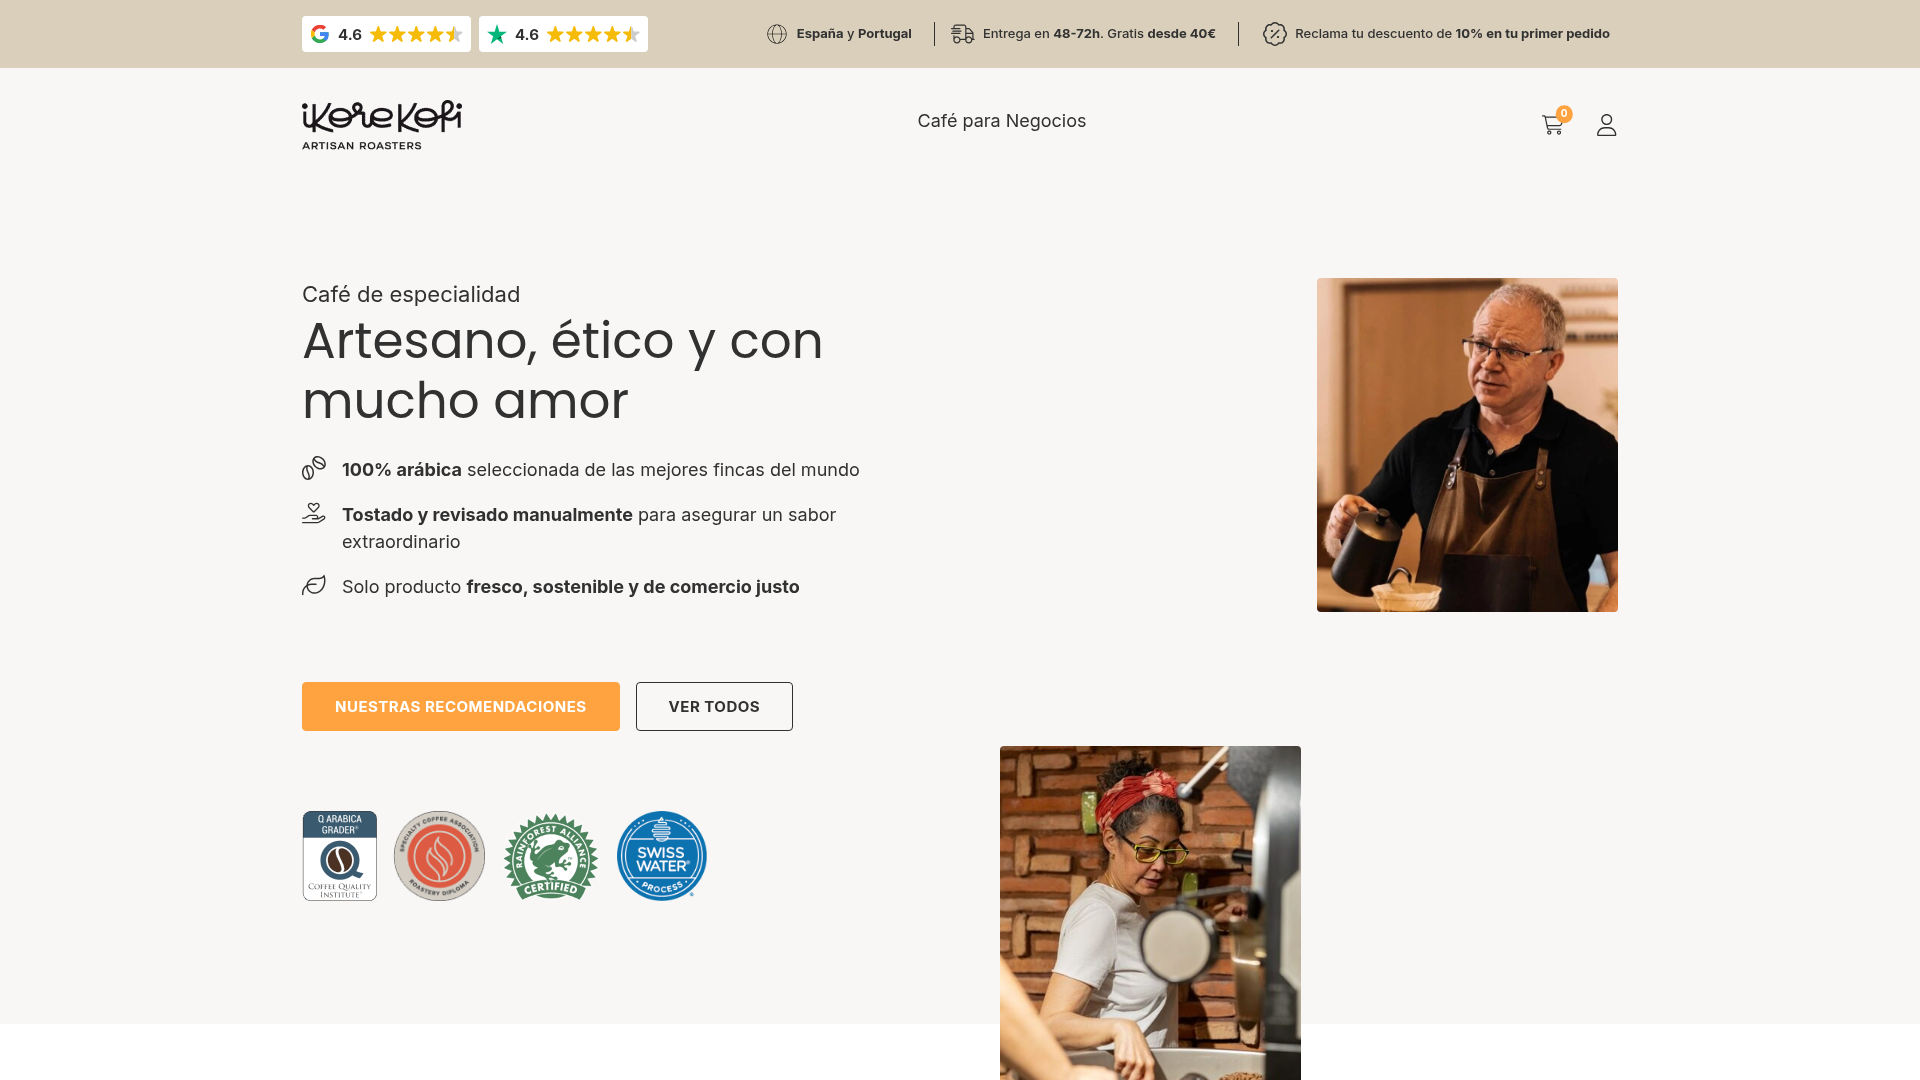1920x1080 pixels.
Task: Open the shopping cart icon
Action: 1552,125
